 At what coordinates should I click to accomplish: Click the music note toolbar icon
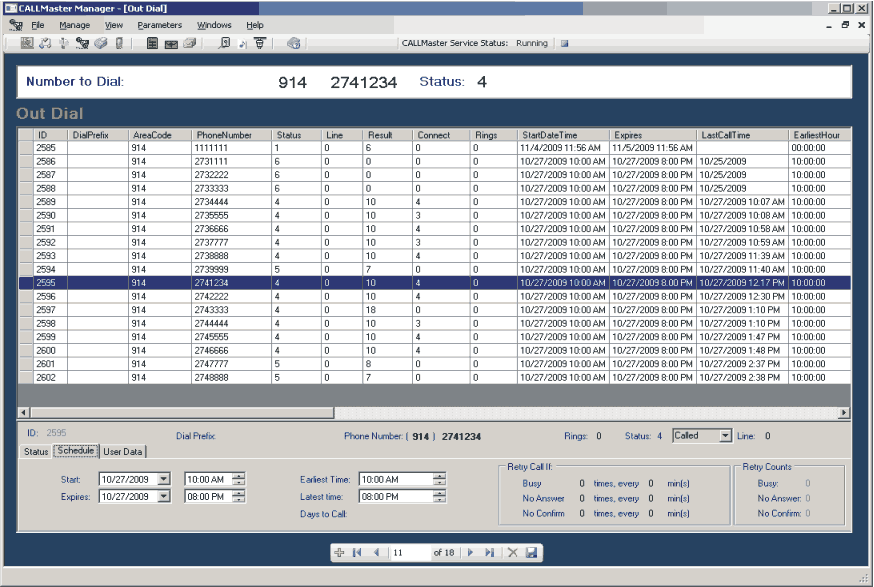point(242,43)
